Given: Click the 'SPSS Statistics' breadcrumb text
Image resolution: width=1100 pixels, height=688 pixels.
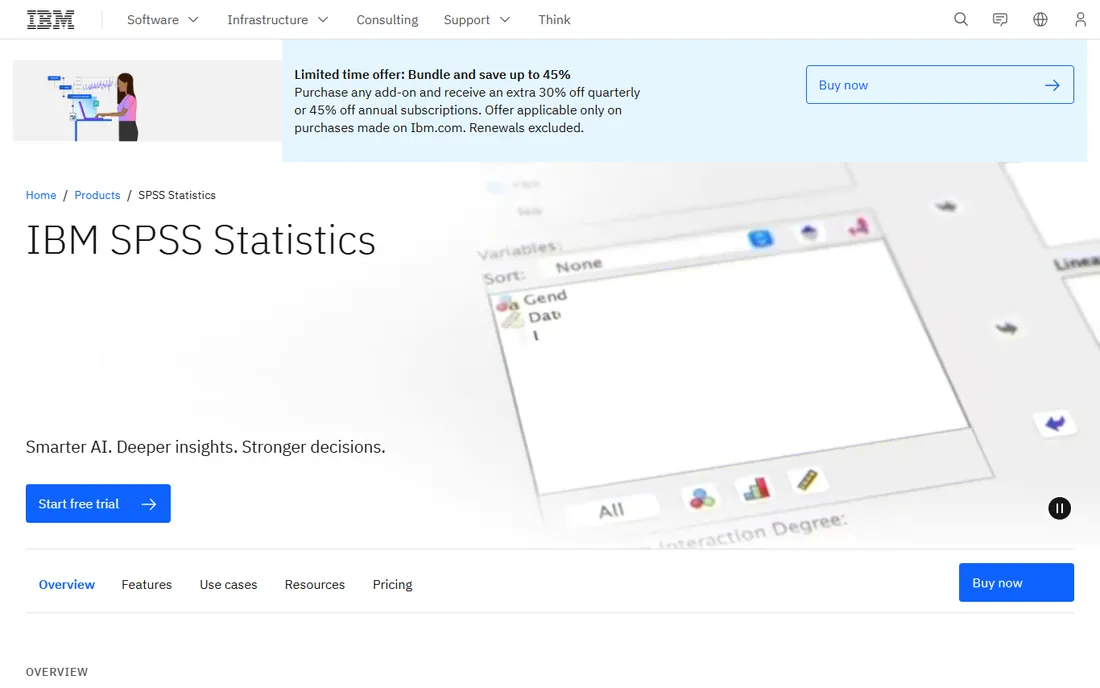Looking at the screenshot, I should pyautogui.click(x=177, y=195).
